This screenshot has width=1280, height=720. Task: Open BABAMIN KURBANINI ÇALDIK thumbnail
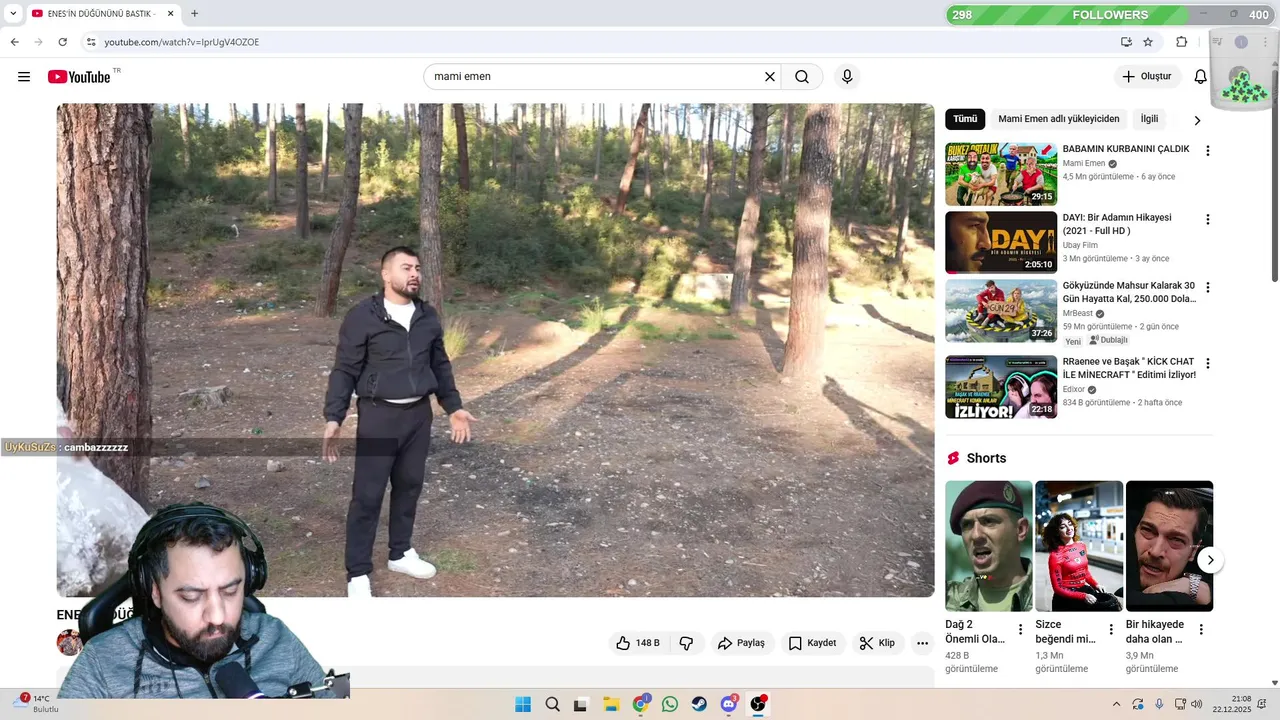(x=1001, y=174)
